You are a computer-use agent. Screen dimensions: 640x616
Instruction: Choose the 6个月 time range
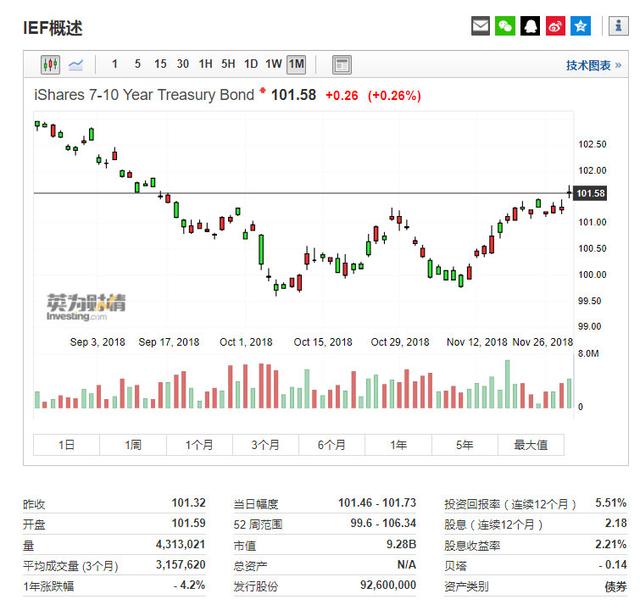click(331, 445)
